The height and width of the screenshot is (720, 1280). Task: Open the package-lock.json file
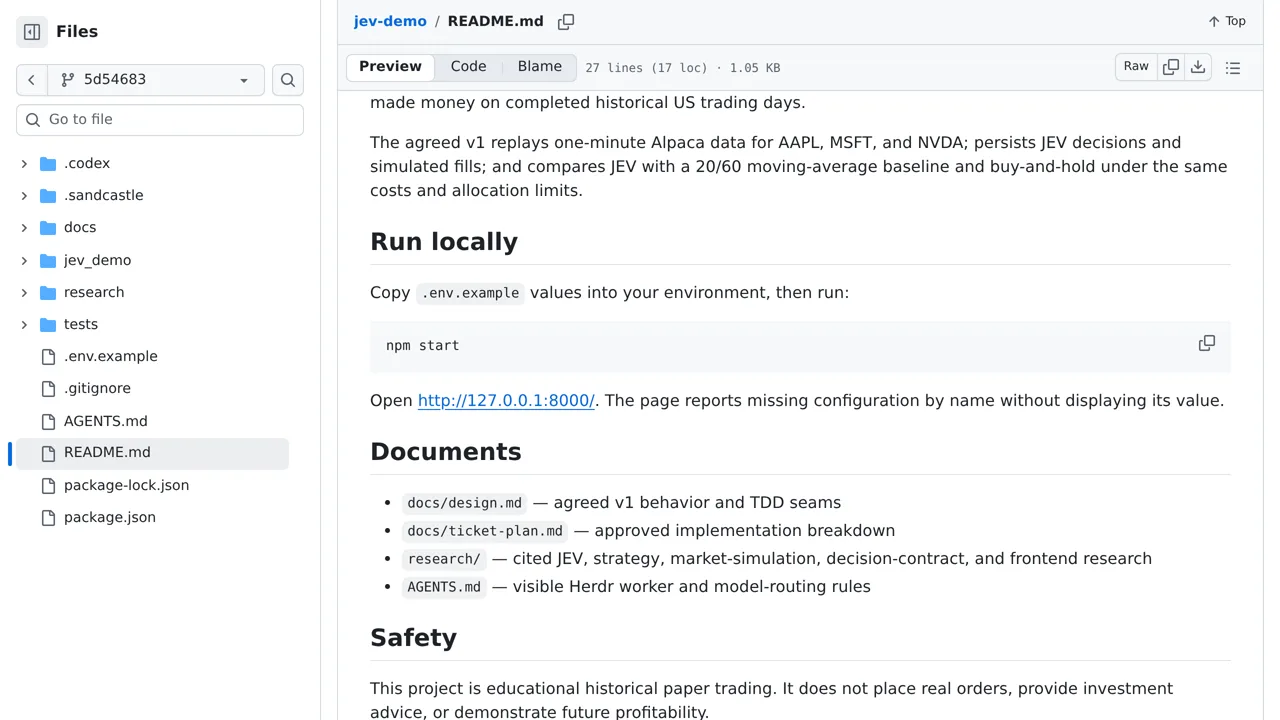[x=126, y=485]
